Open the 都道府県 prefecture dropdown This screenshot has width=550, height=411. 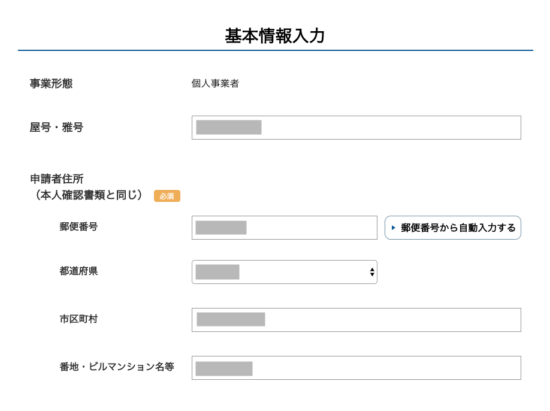click(x=284, y=272)
